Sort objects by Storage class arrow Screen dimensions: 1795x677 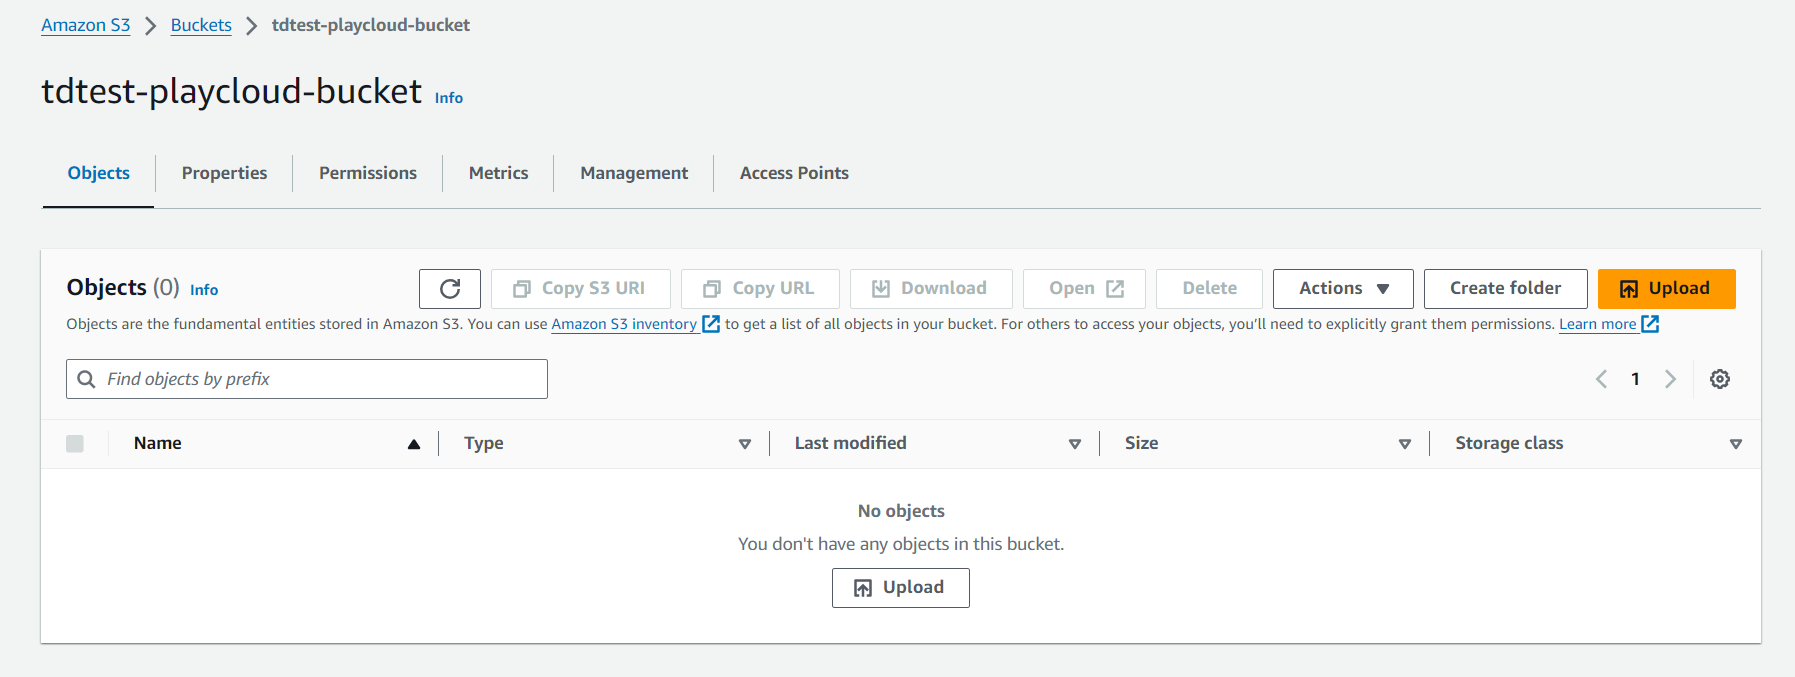pos(1735,444)
